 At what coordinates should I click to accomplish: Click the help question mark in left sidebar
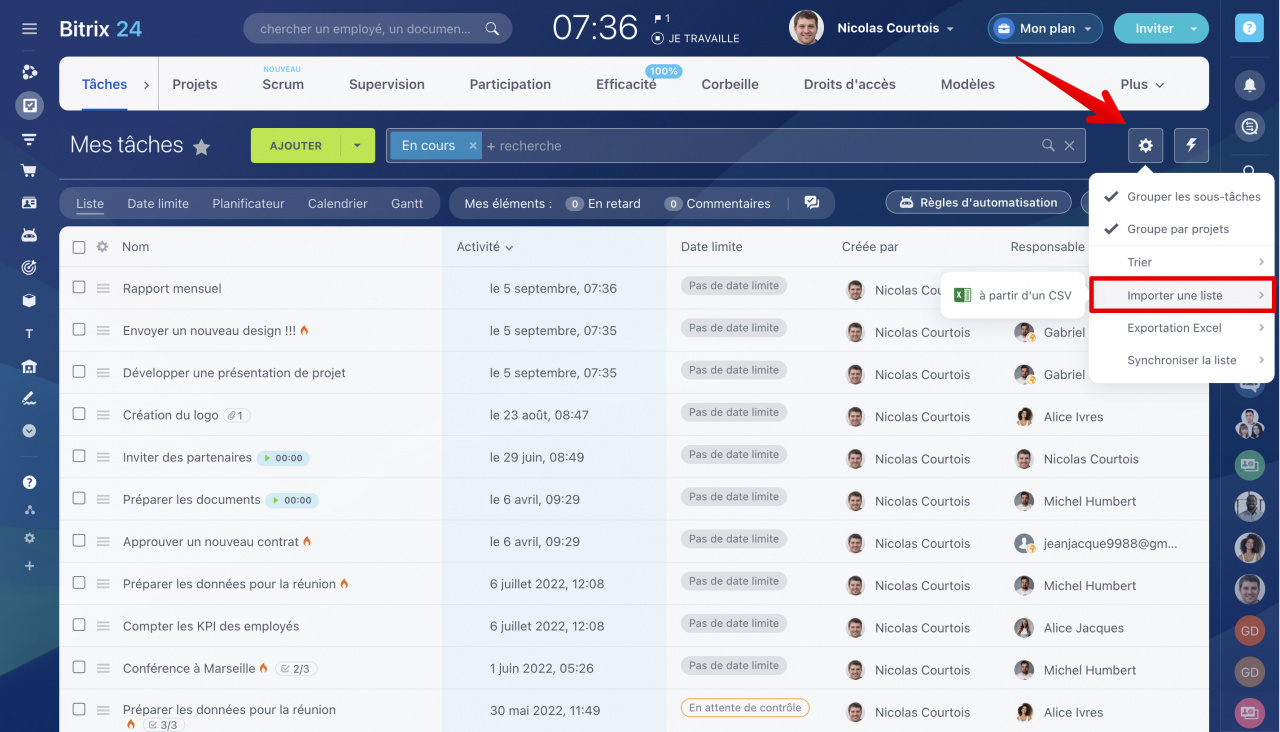click(x=29, y=482)
